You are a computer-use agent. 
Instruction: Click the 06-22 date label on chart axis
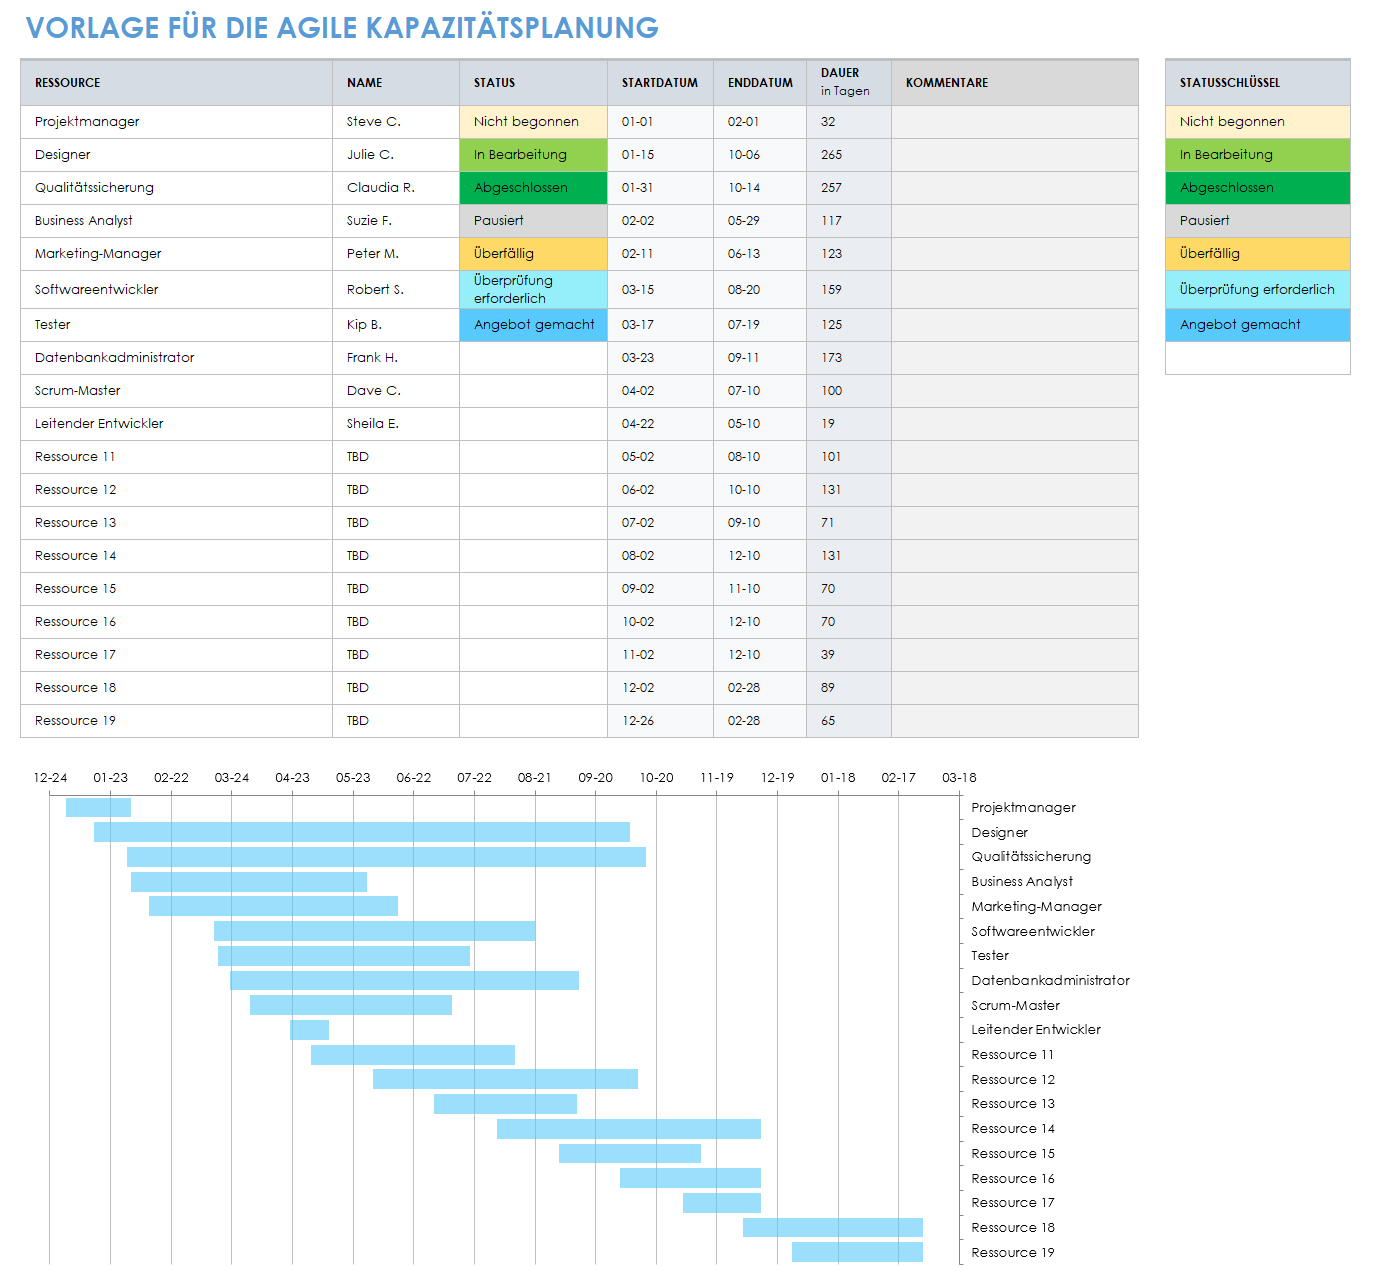pyautogui.click(x=414, y=778)
